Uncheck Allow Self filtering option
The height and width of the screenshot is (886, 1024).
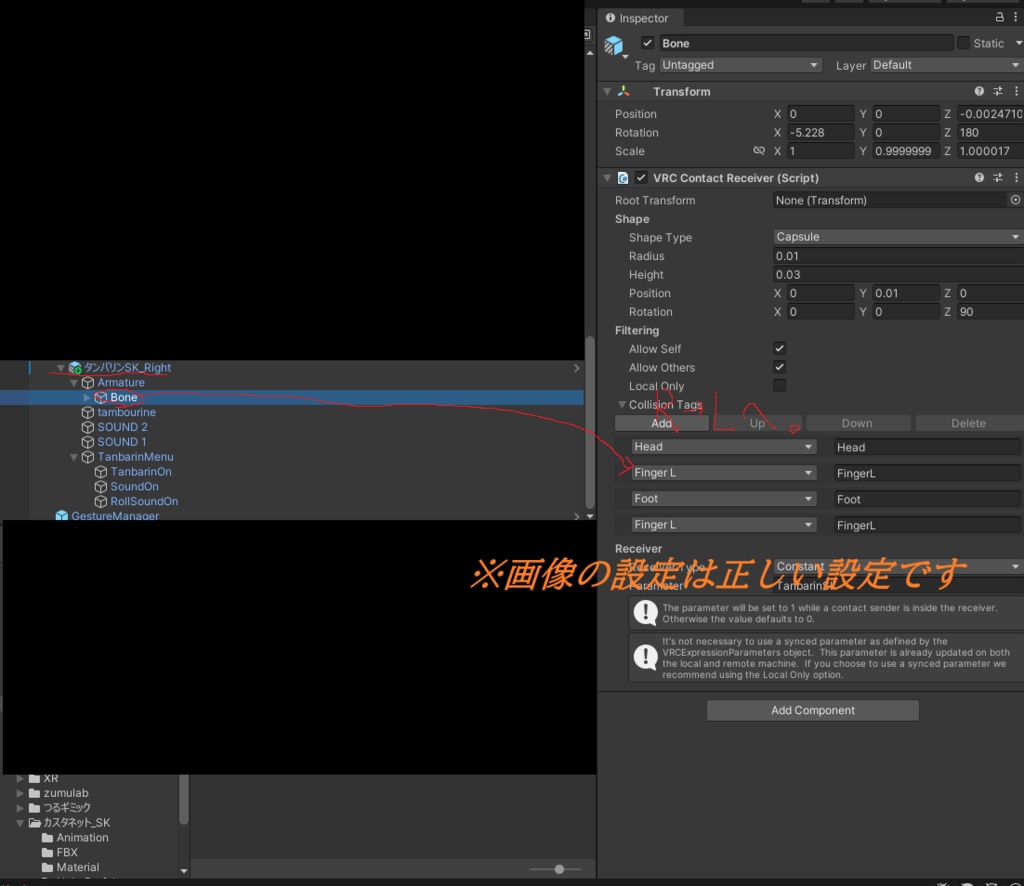click(779, 348)
